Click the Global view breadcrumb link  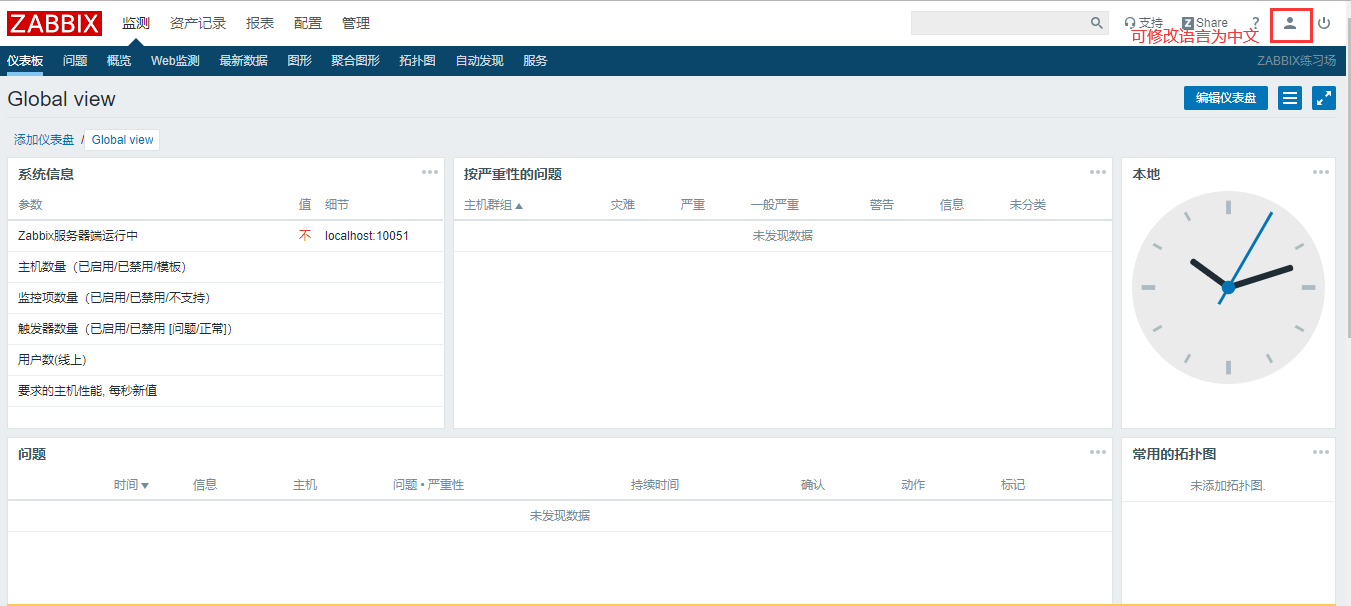(x=123, y=140)
